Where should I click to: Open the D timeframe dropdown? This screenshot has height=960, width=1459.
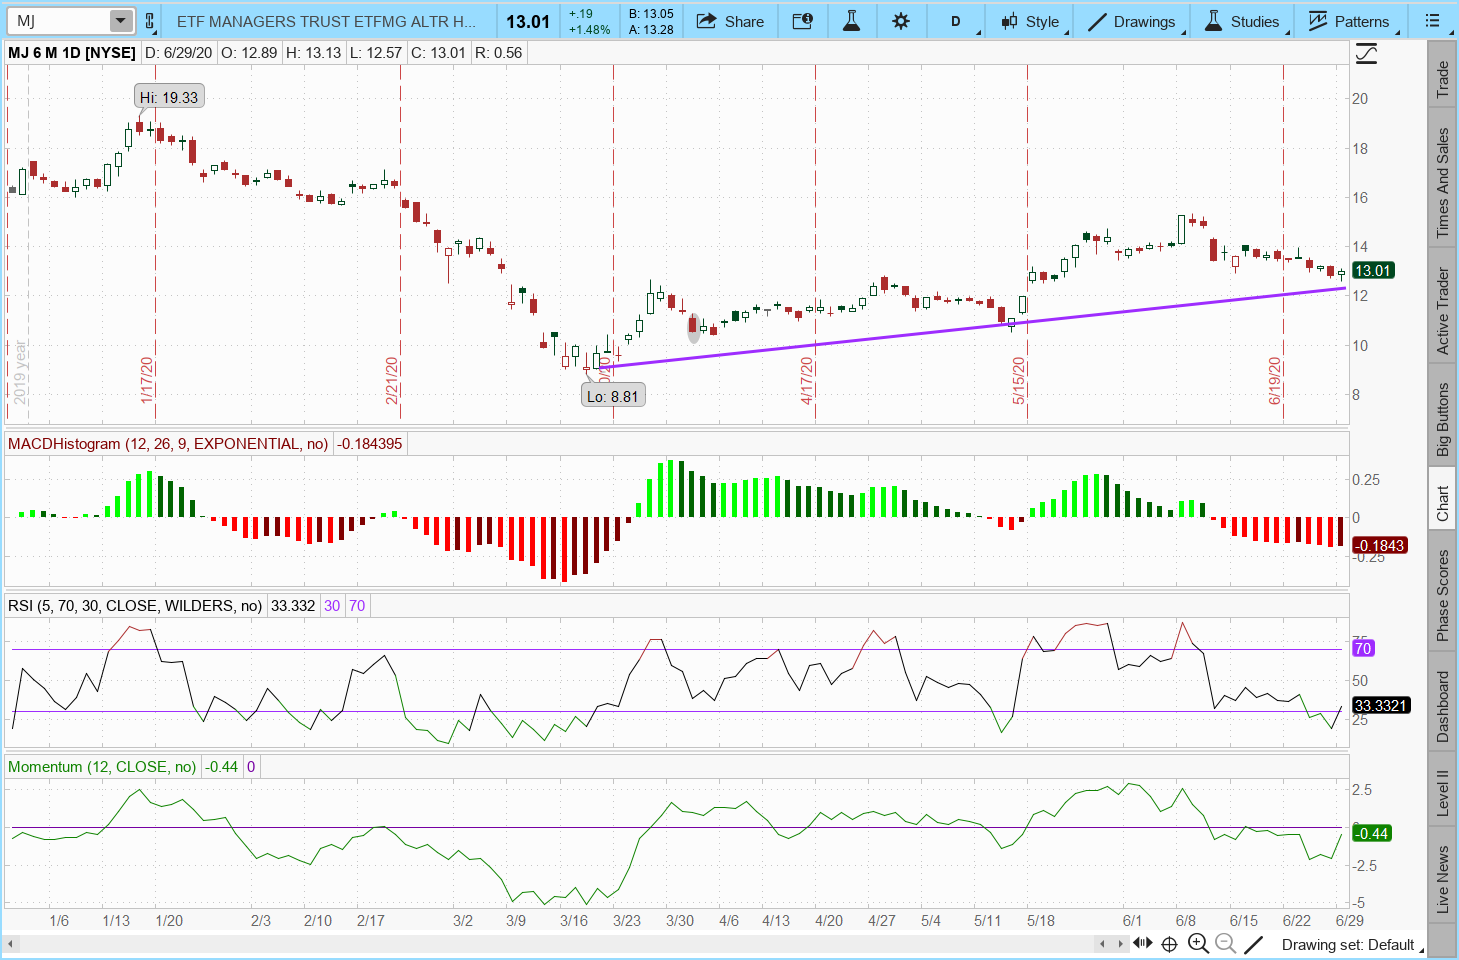pyautogui.click(x=956, y=21)
